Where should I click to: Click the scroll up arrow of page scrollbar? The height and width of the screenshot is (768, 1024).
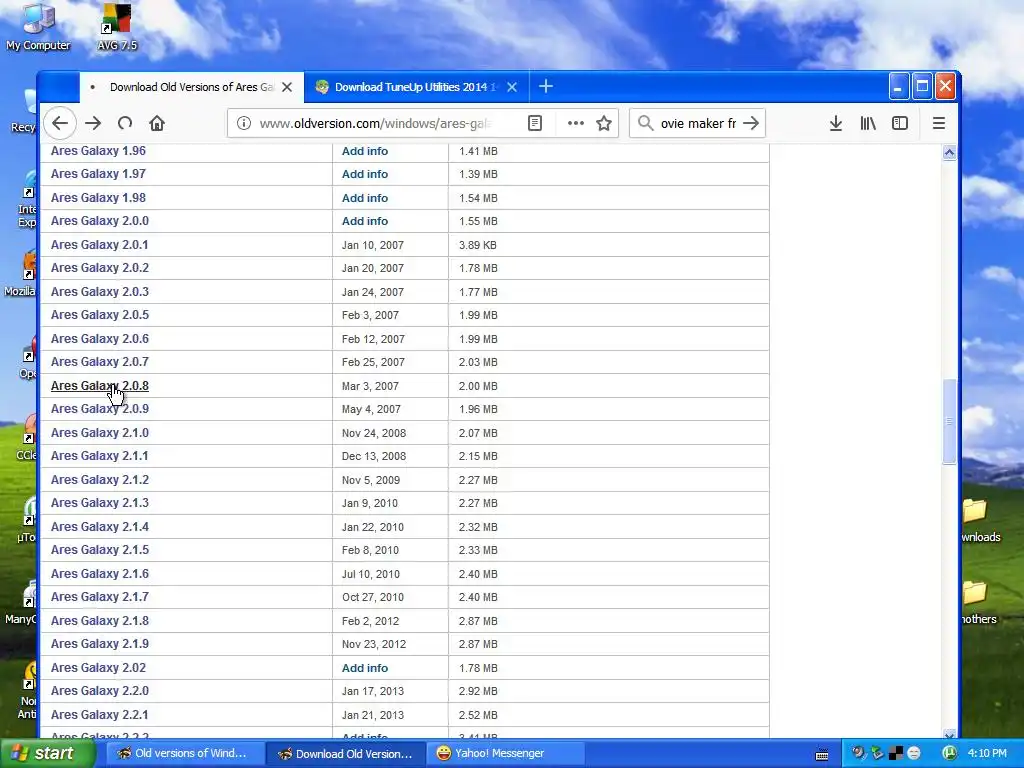tap(950, 152)
